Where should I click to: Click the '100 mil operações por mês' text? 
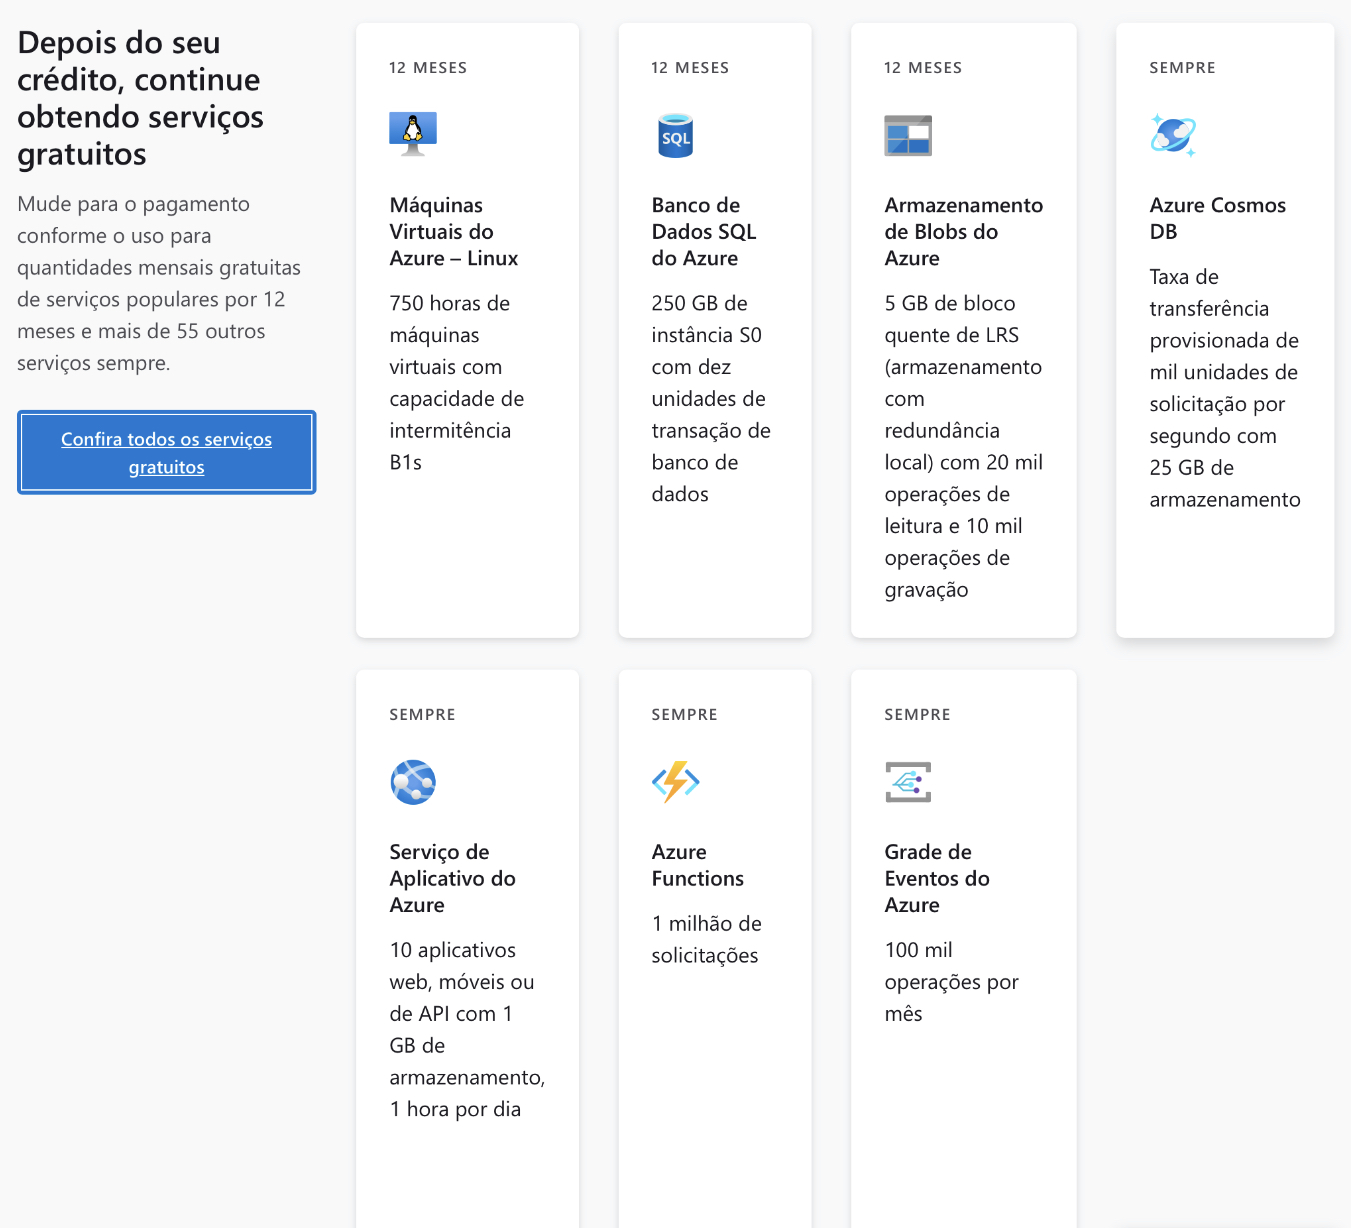[x=952, y=981]
